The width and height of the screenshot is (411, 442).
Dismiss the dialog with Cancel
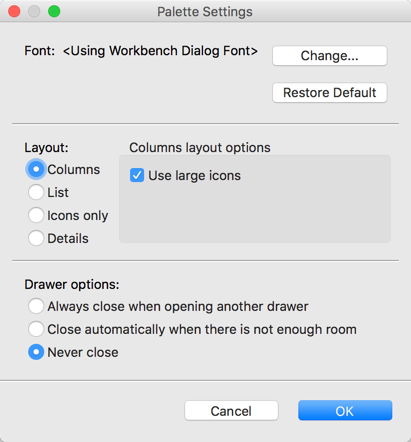pos(231,411)
